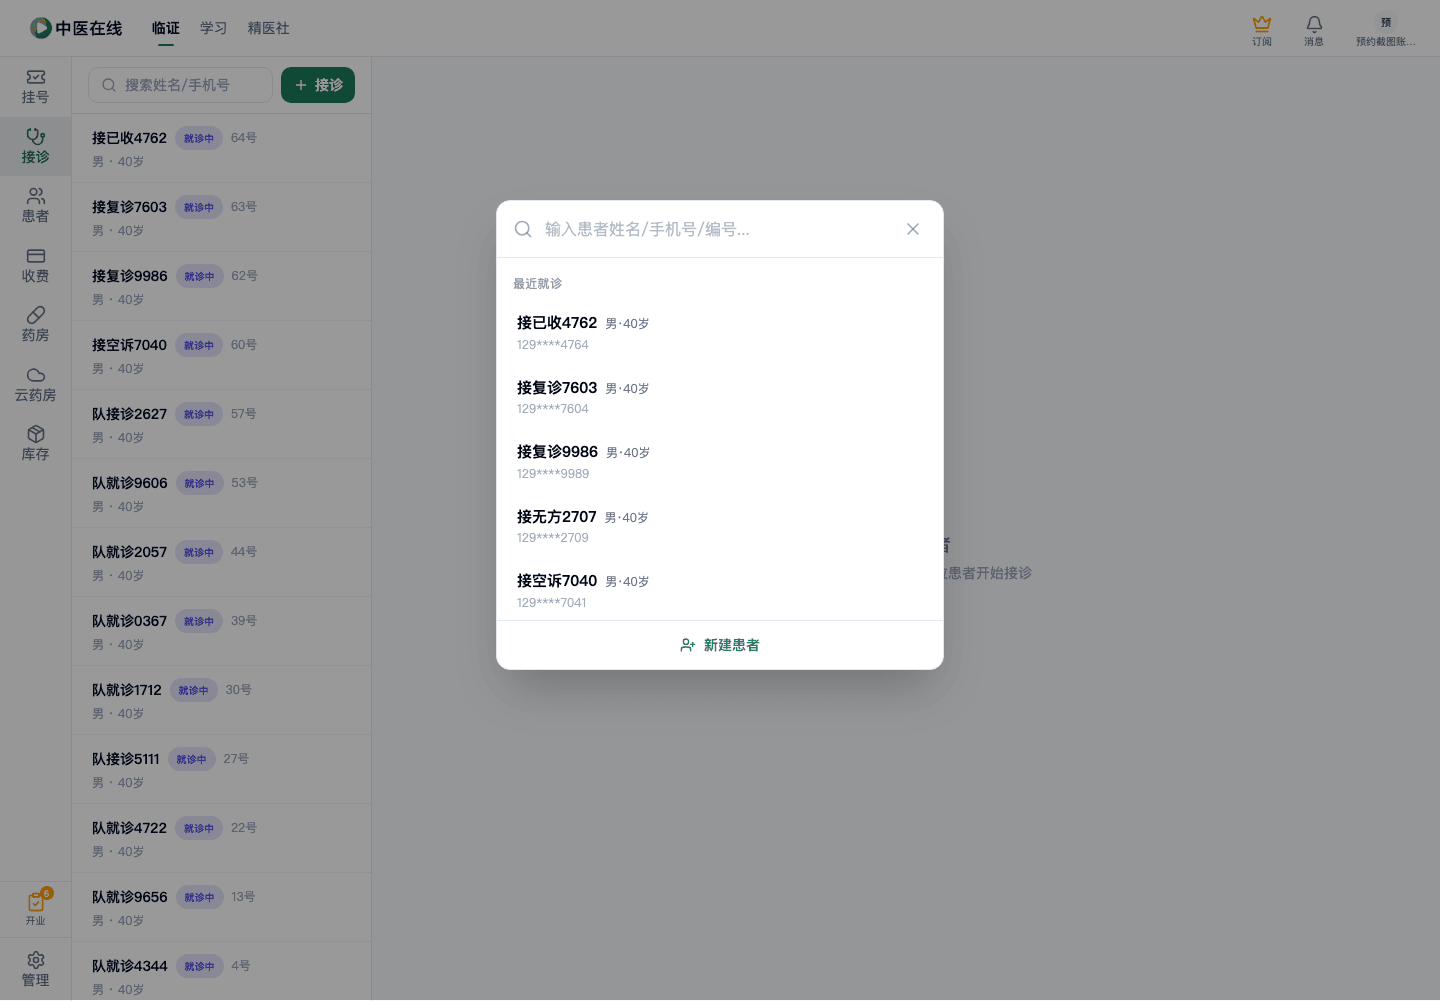Image resolution: width=1440 pixels, height=1001 pixels.
Task: Click the 中医在线 logo
Action: pyautogui.click(x=76, y=28)
